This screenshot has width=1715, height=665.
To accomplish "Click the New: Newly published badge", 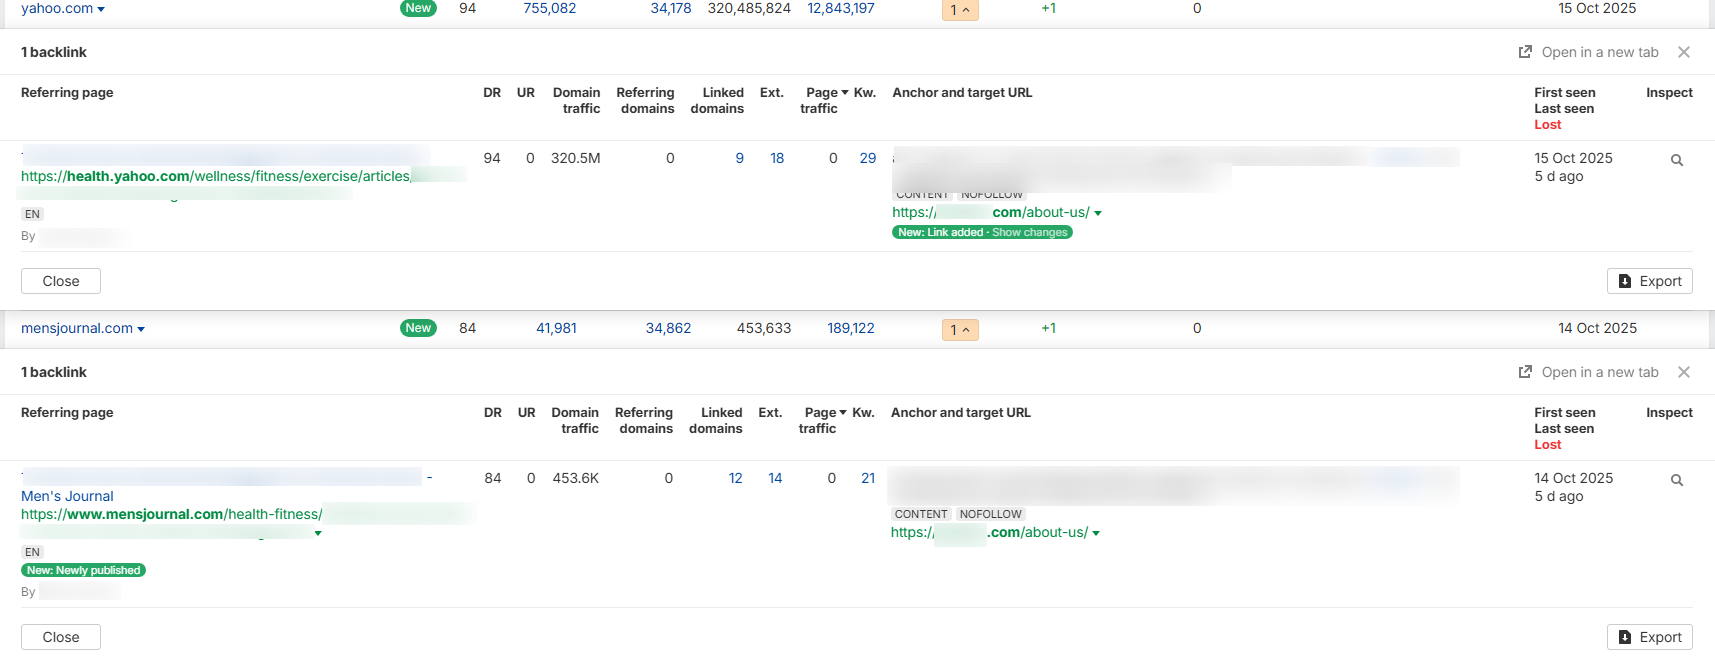I will point(83,570).
